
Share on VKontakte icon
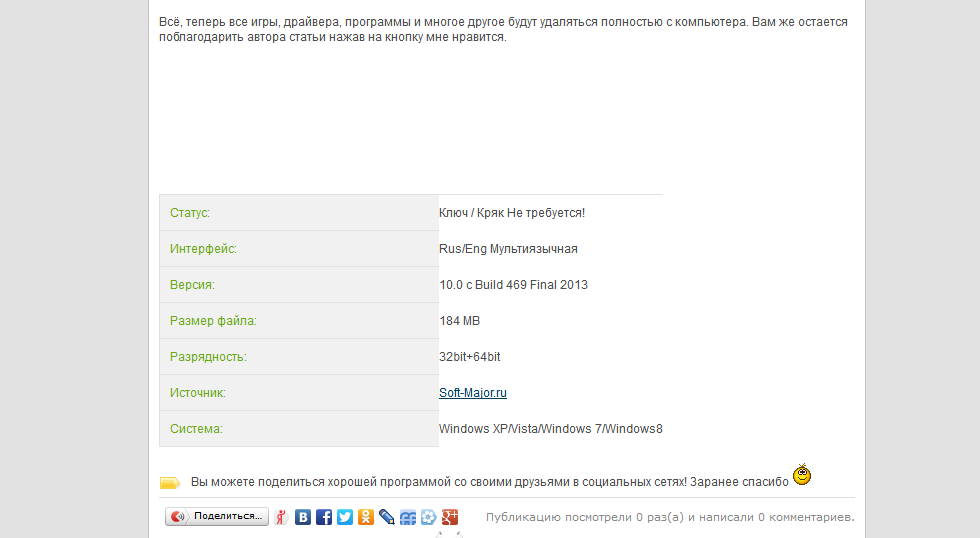point(302,517)
